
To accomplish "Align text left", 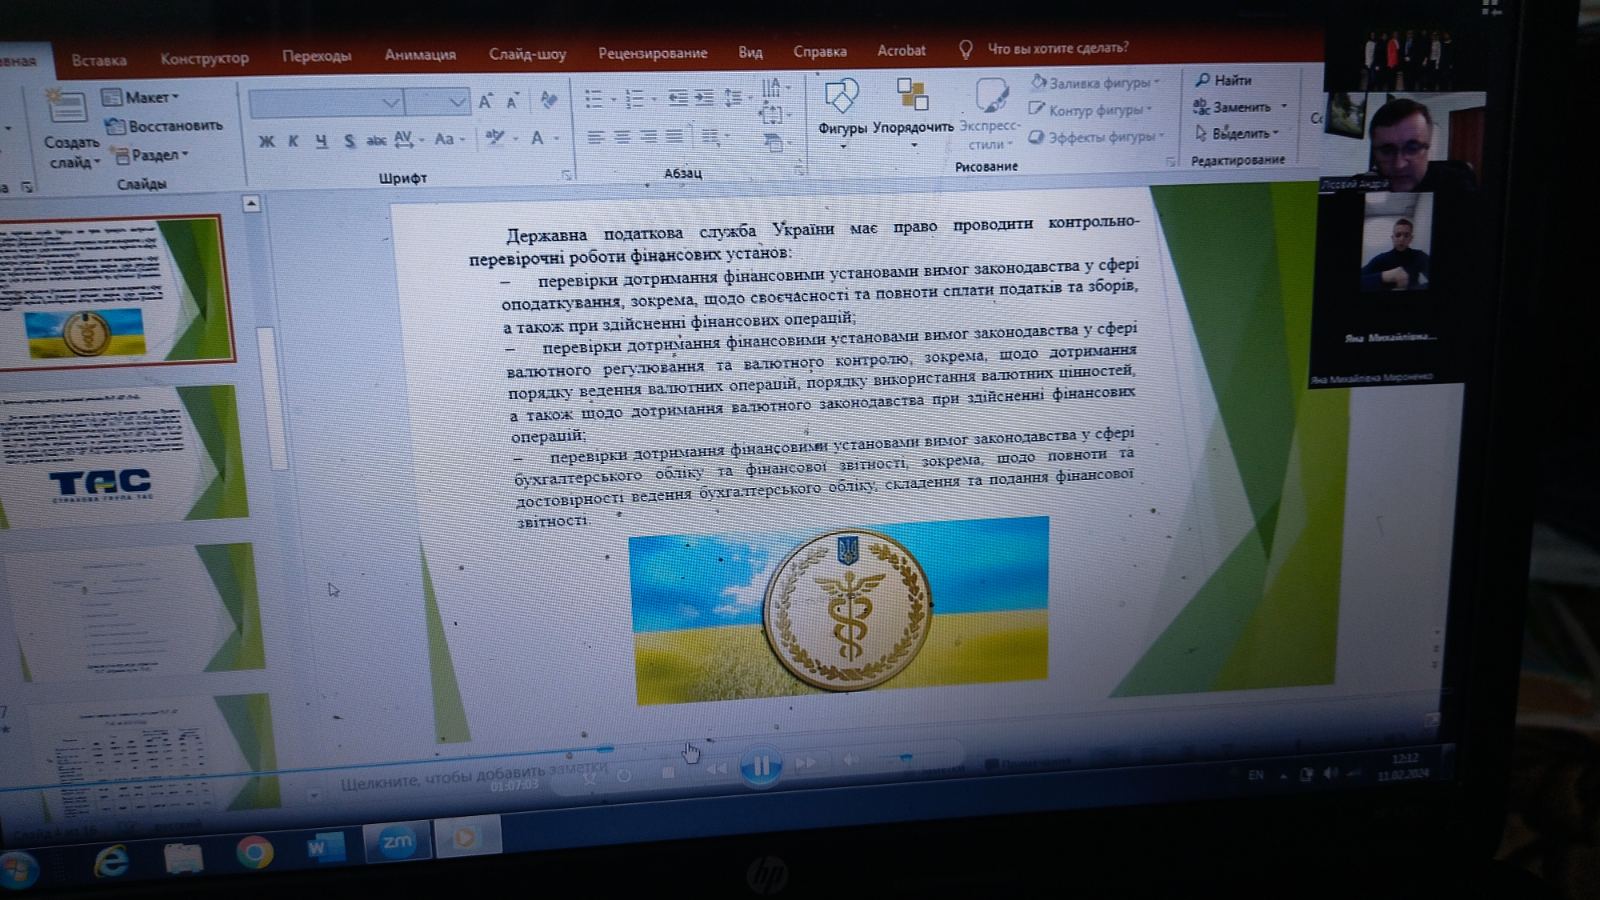I will (596, 137).
